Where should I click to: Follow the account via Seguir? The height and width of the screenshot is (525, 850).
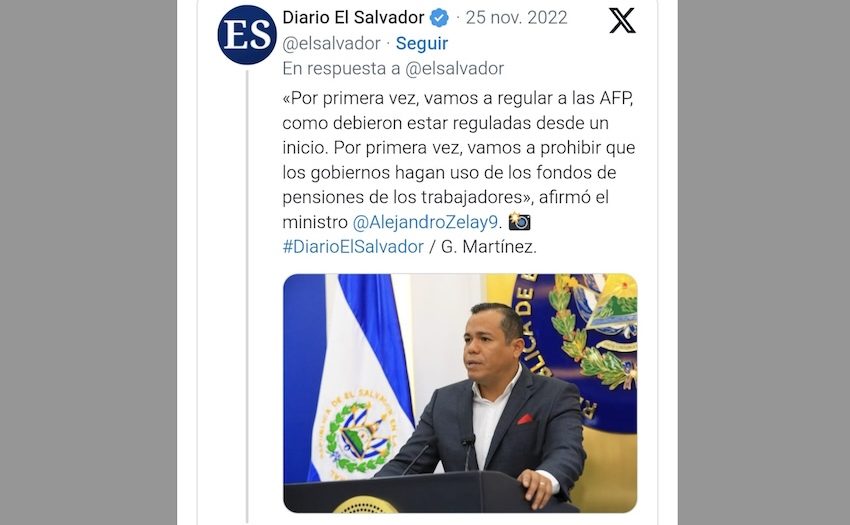422,43
